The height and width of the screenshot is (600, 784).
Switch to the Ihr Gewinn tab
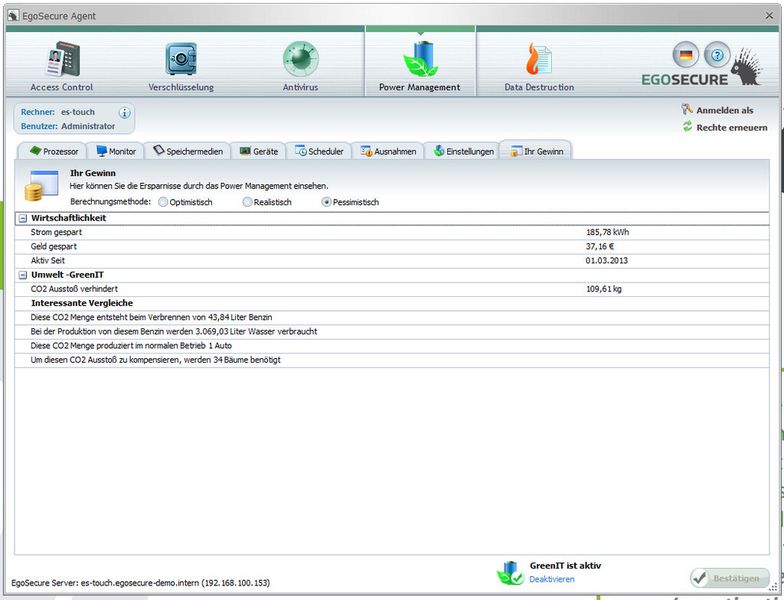click(536, 150)
